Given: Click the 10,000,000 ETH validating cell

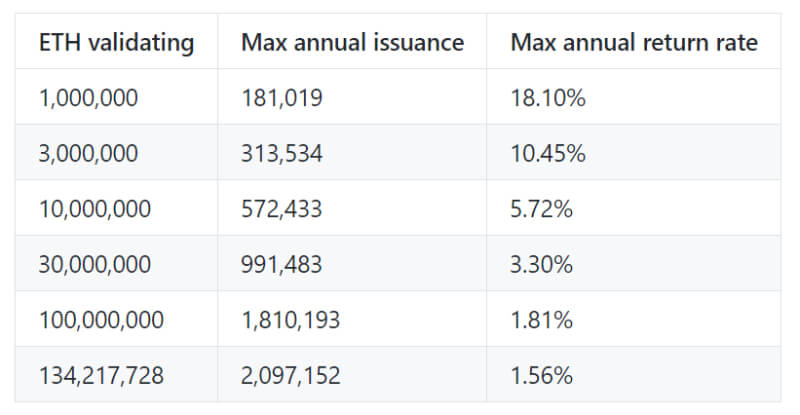Looking at the screenshot, I should click(94, 209).
